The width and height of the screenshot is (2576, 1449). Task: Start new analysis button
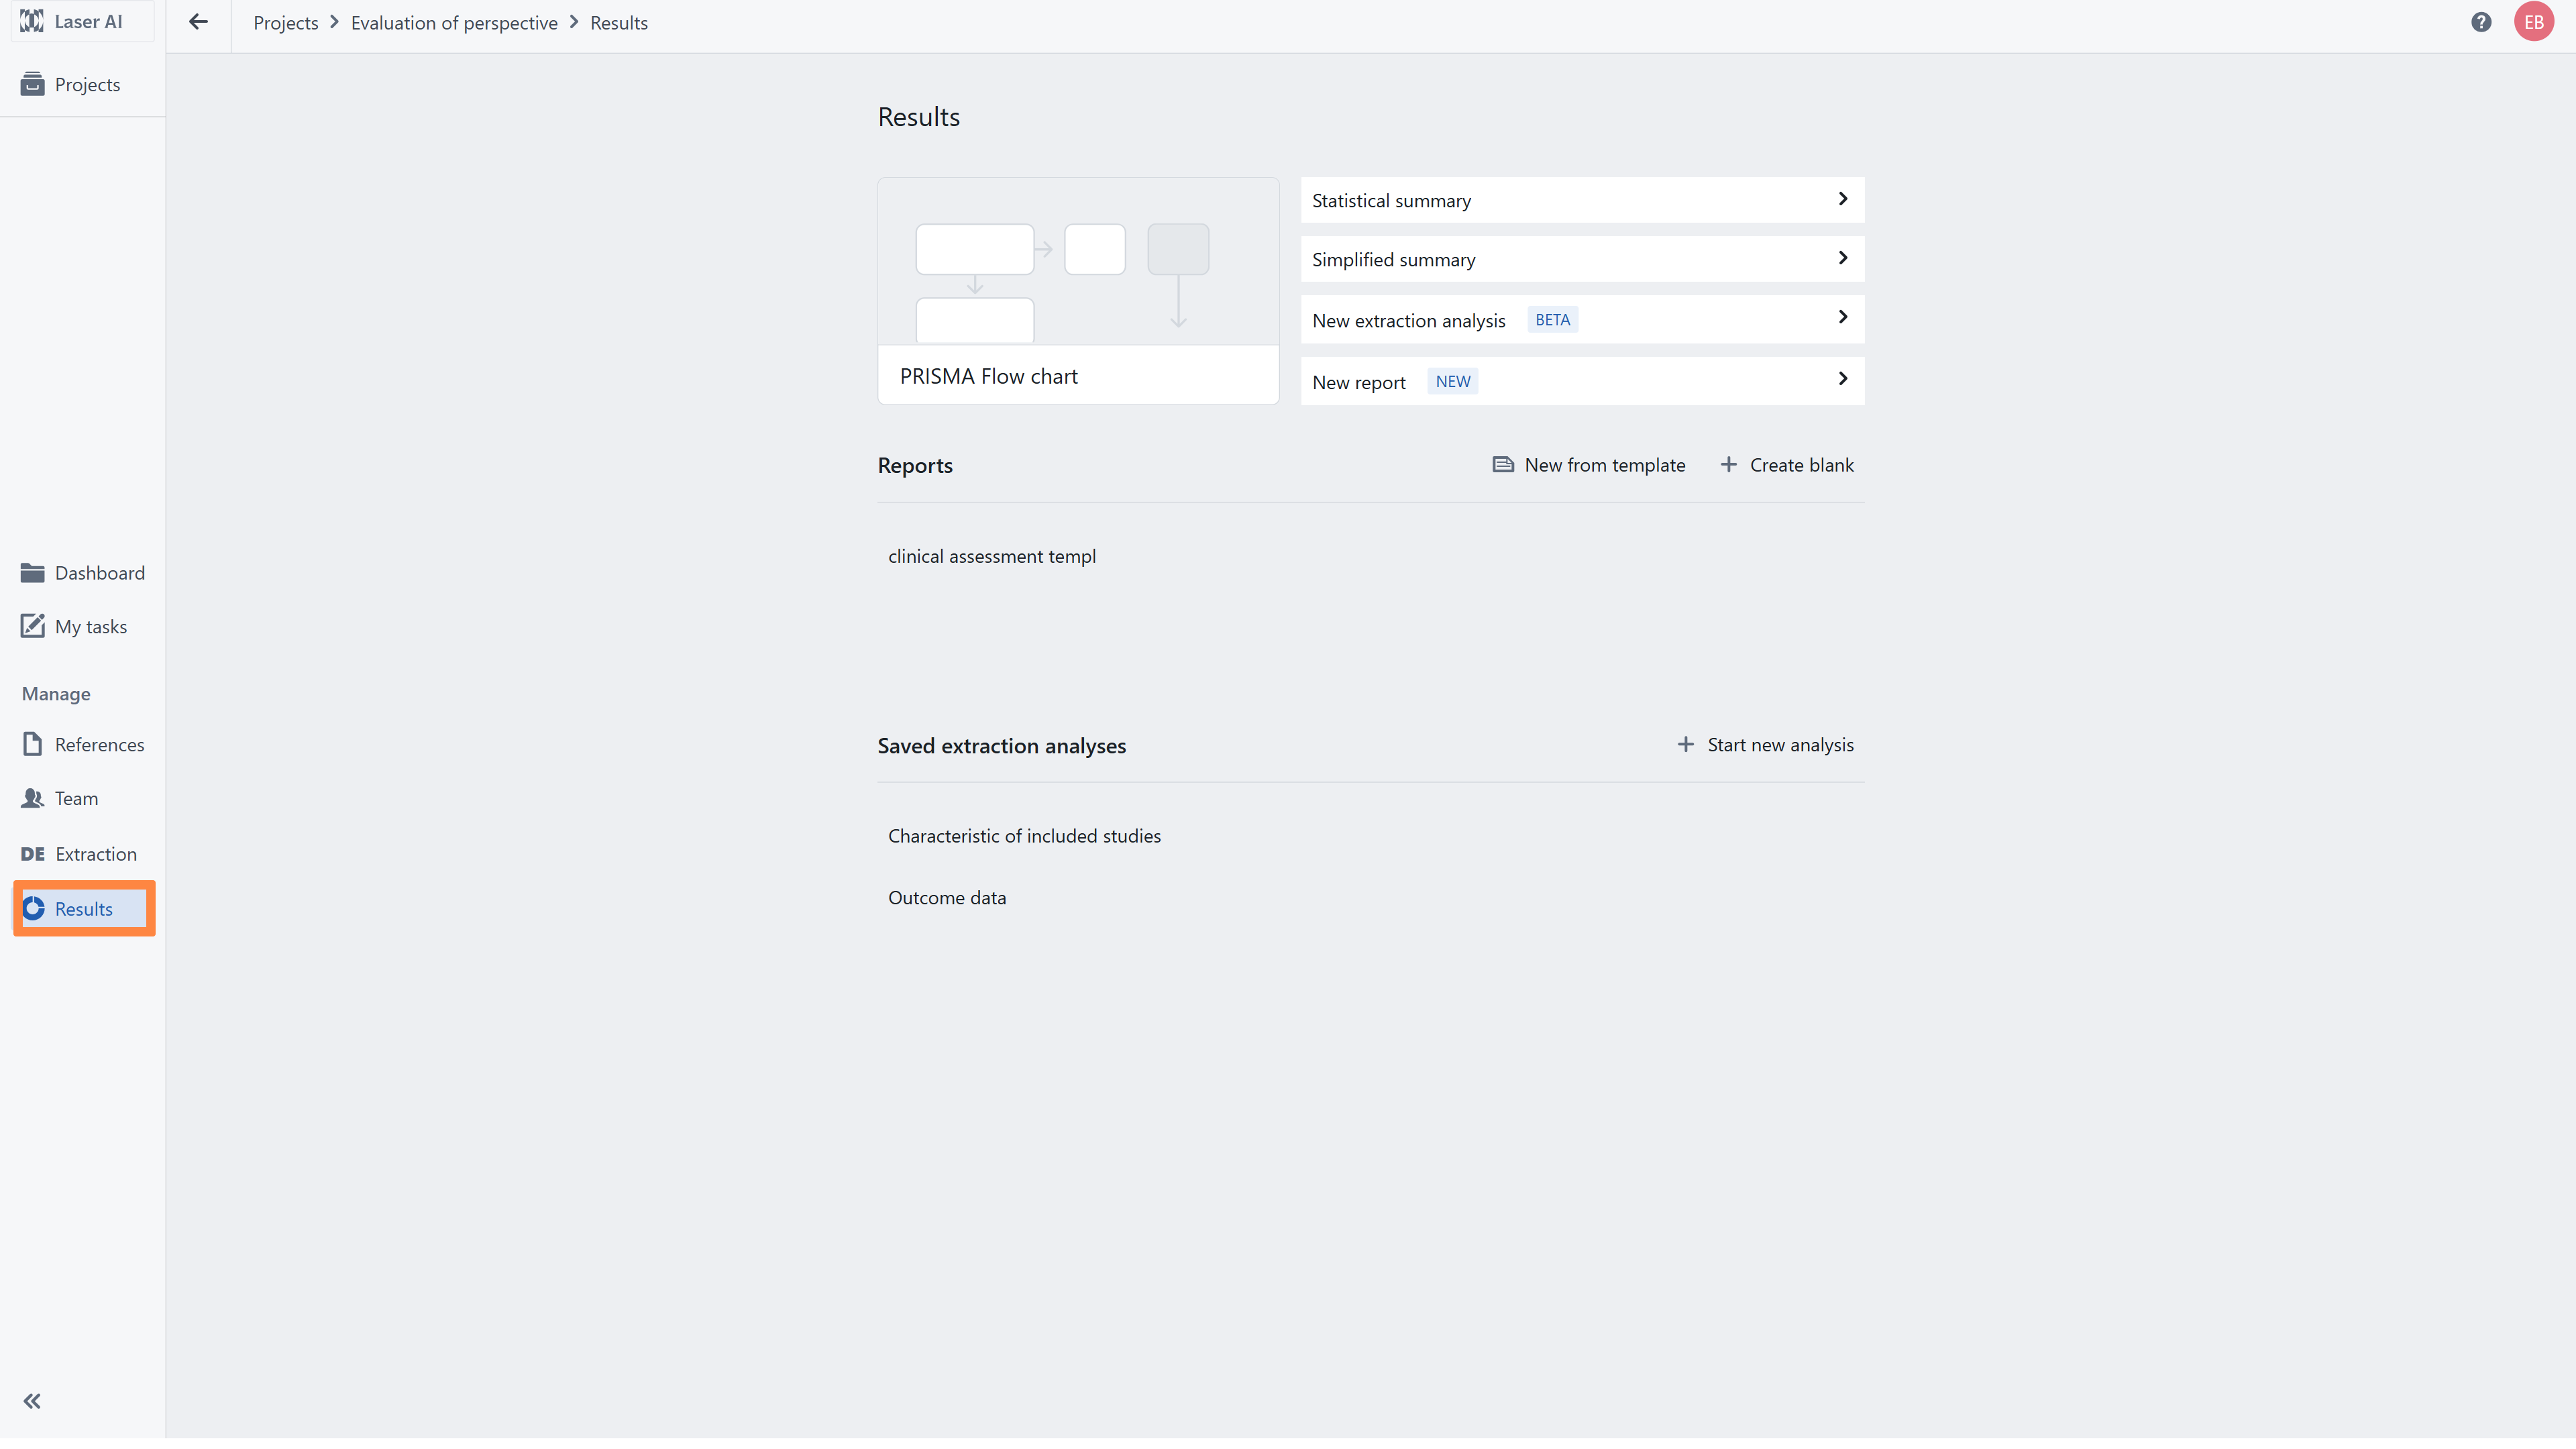[1765, 745]
